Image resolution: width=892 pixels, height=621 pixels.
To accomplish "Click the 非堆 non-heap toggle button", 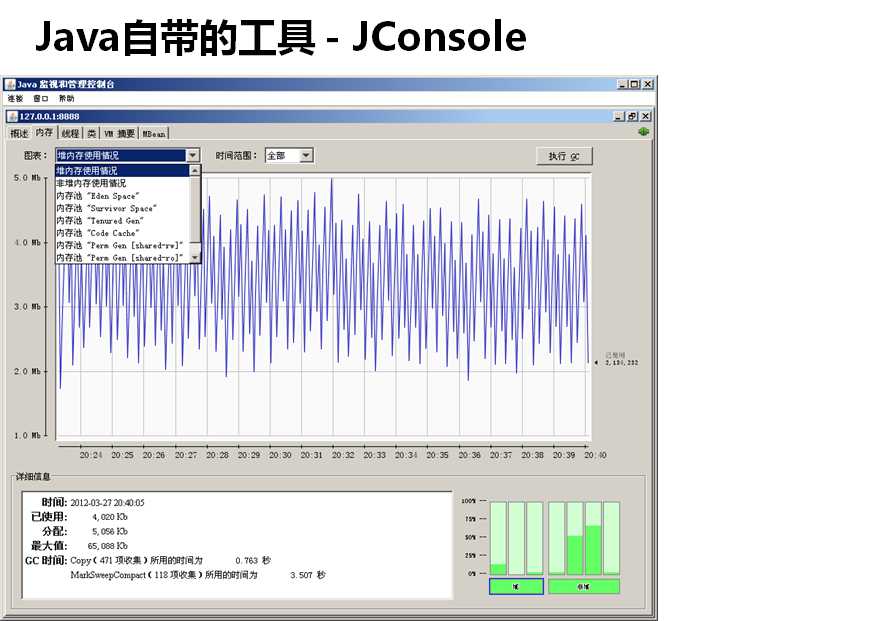I will click(584, 586).
